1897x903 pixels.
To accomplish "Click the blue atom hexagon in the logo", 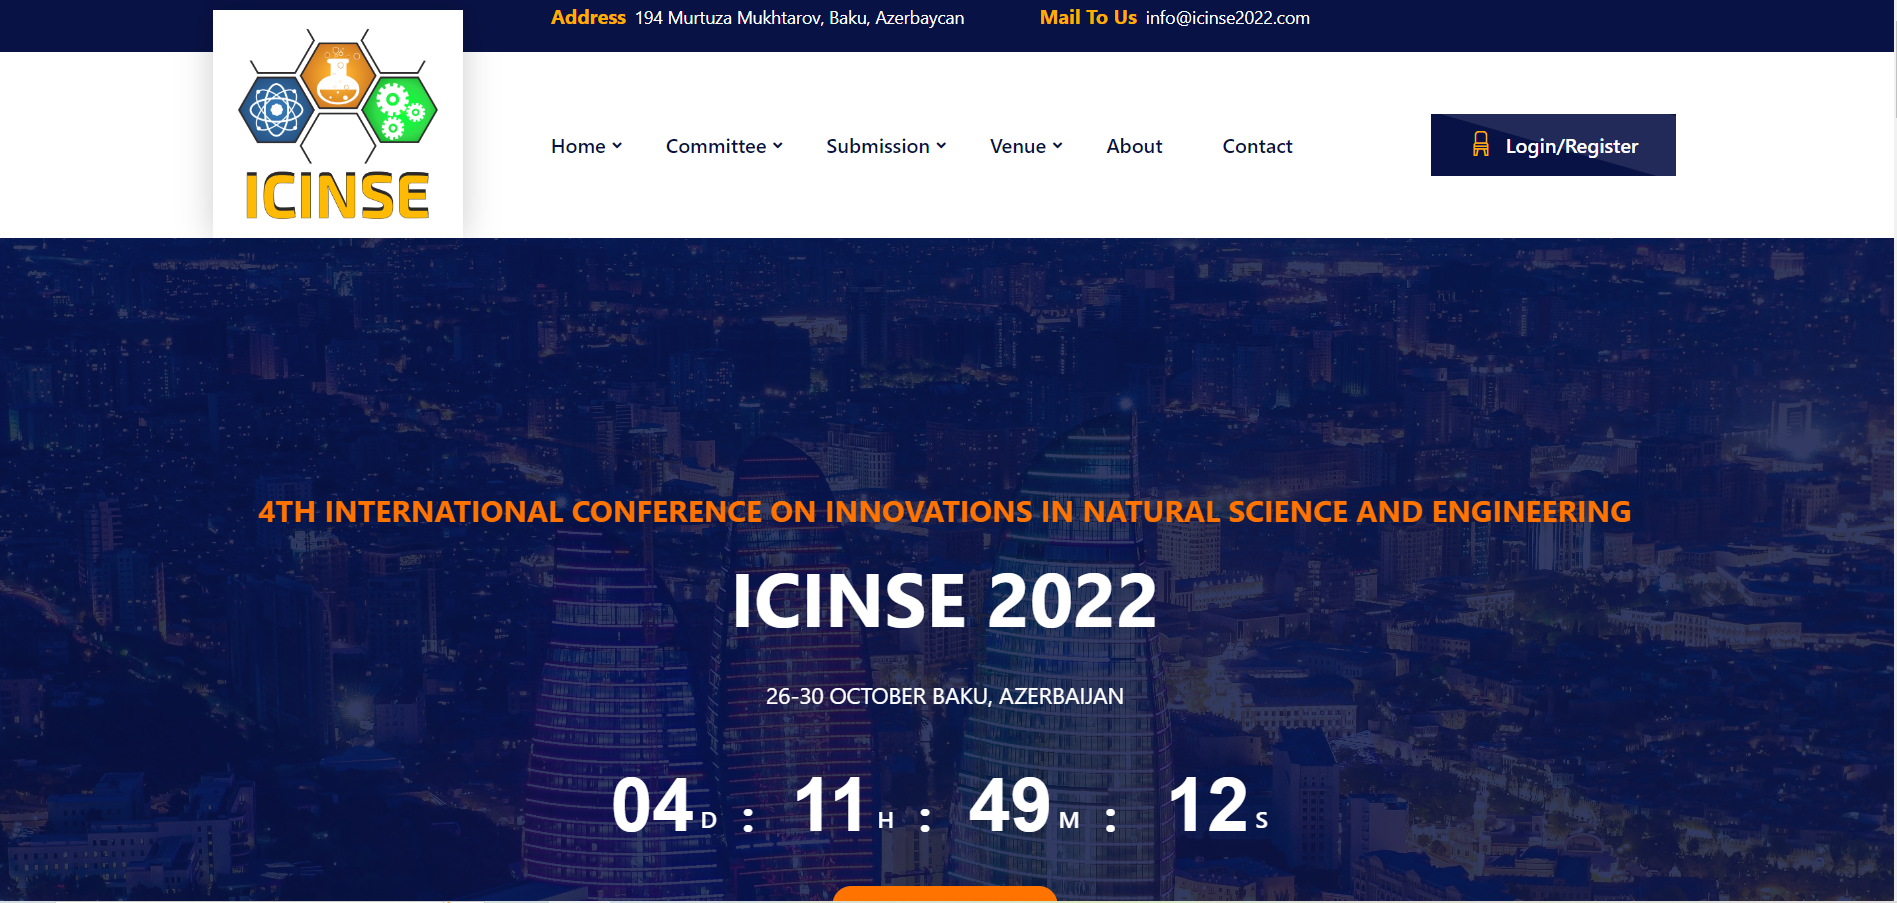I will tap(274, 109).
